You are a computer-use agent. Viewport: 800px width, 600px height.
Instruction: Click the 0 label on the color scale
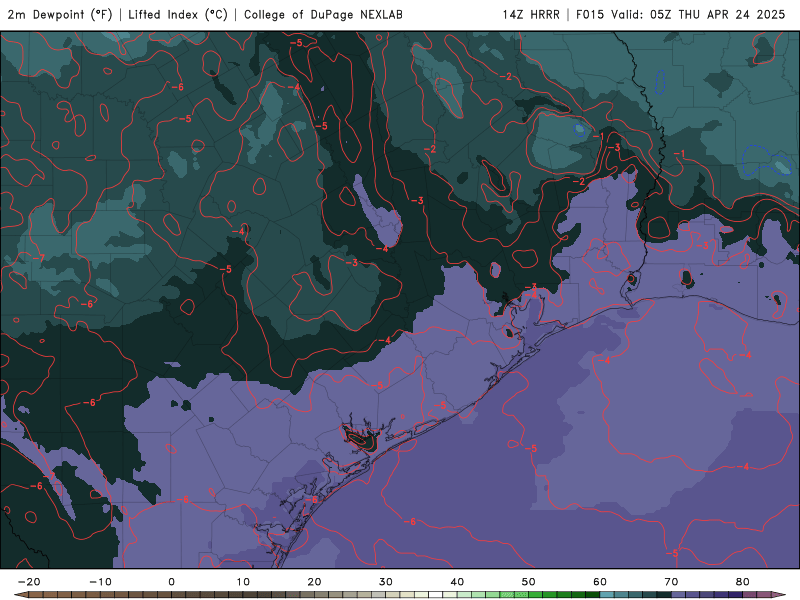[171, 582]
